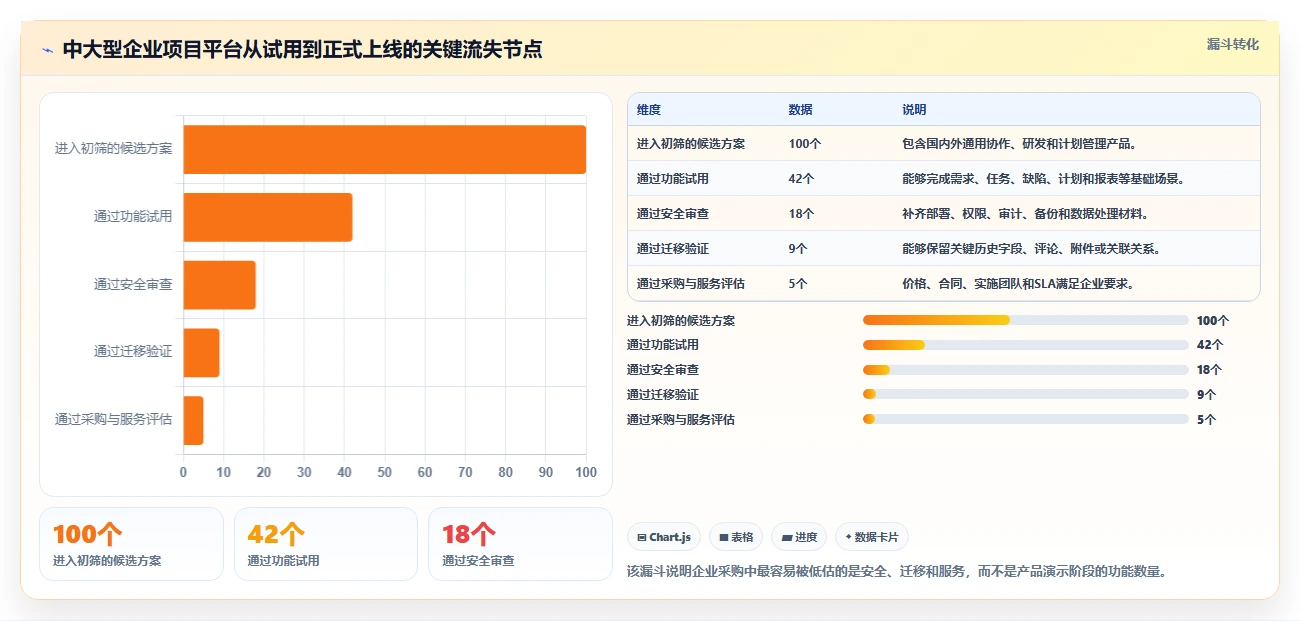Click table cell 通过功能试用

(673, 179)
